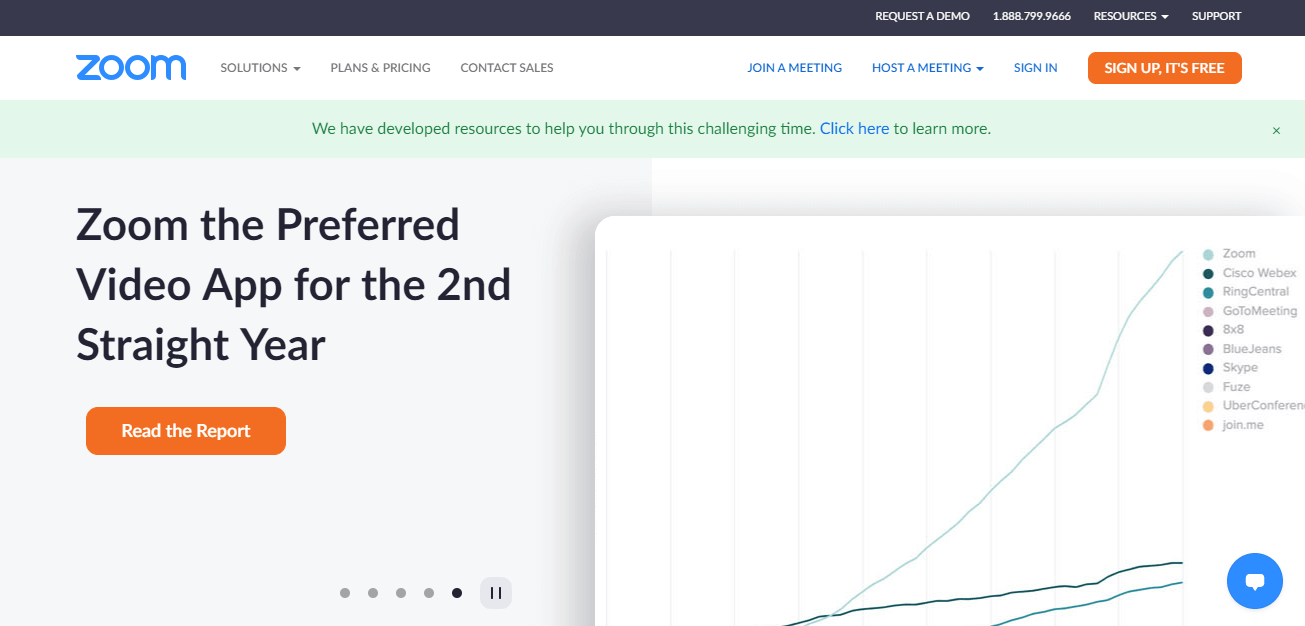Click the Zoom legend entry
Image resolution: width=1305 pixels, height=626 pixels.
click(1230, 254)
